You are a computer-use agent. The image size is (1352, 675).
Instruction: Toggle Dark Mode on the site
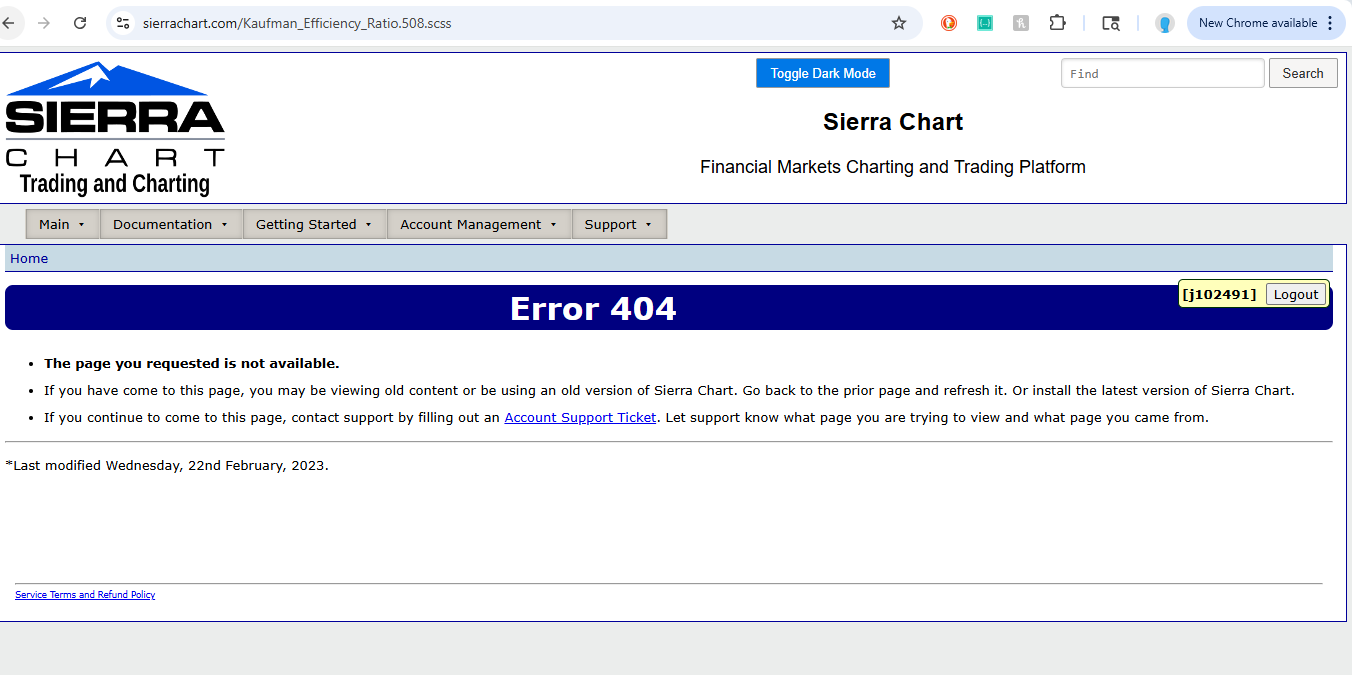point(823,73)
